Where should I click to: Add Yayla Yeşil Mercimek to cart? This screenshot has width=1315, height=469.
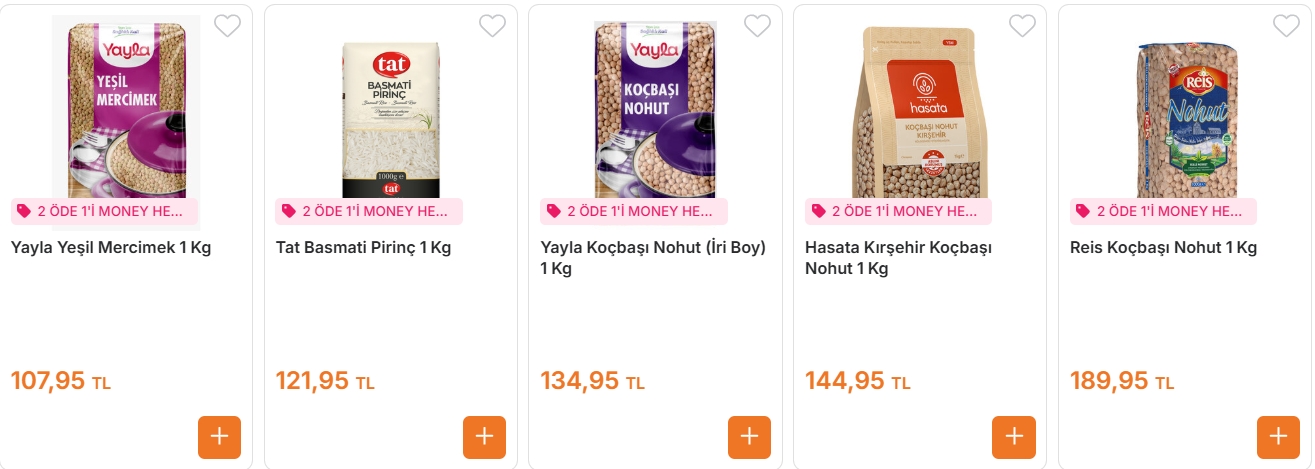[220, 437]
